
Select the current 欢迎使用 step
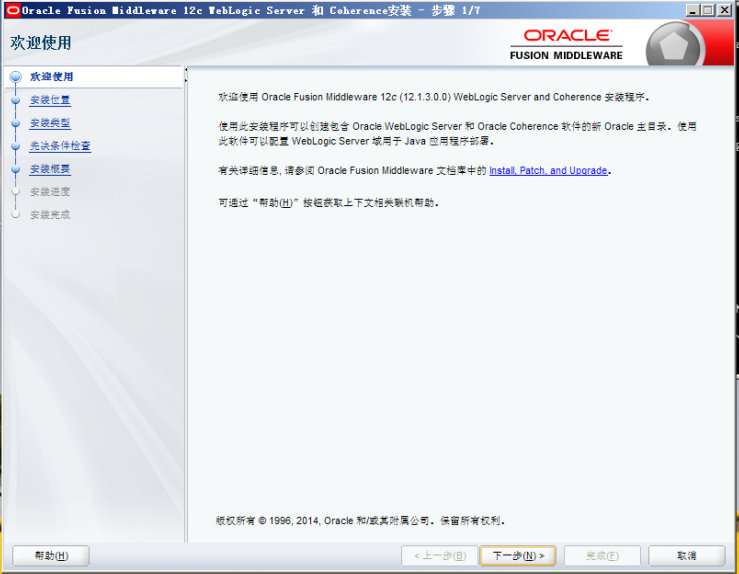(51, 77)
